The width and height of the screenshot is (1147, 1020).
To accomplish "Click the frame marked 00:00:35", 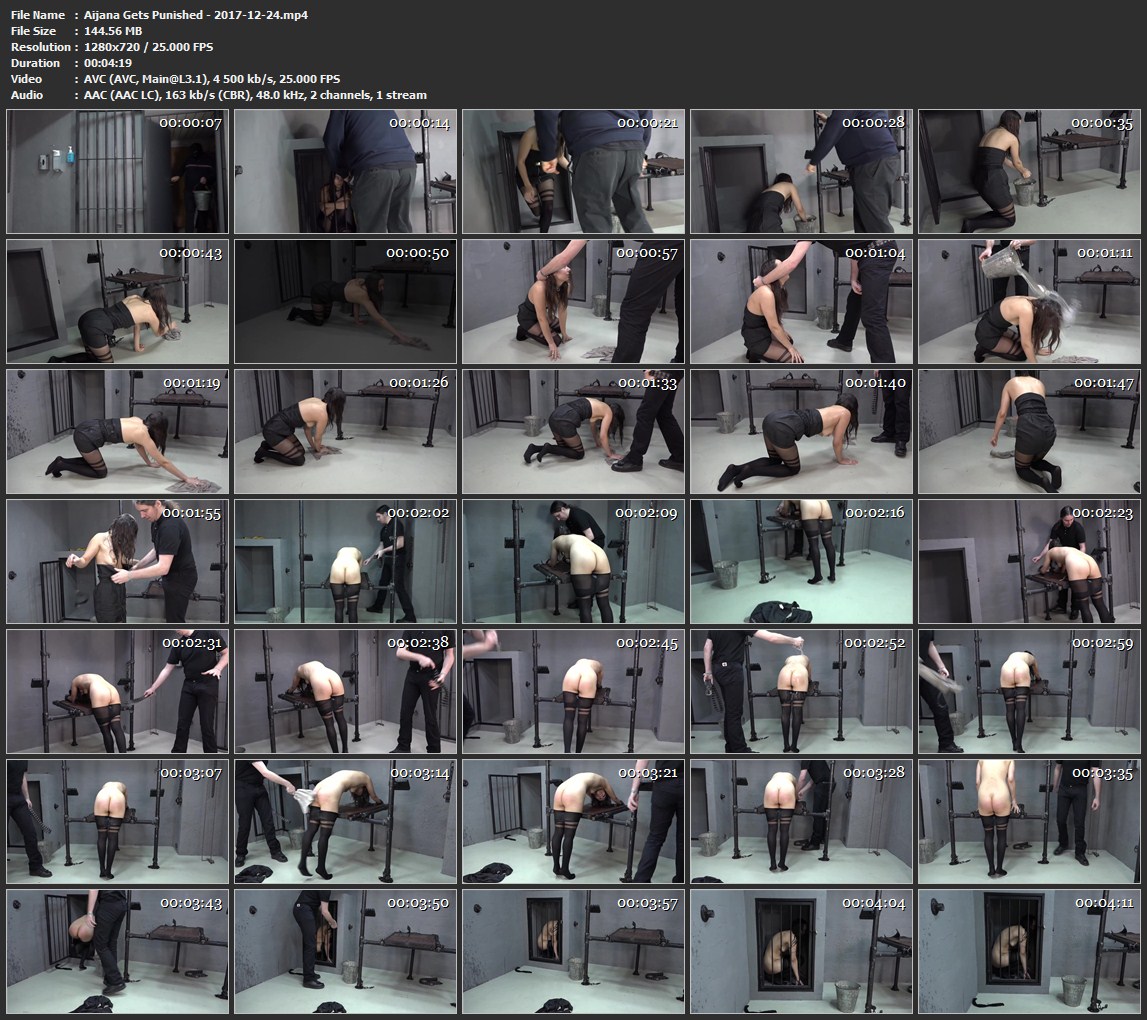I will [x=1029, y=172].
